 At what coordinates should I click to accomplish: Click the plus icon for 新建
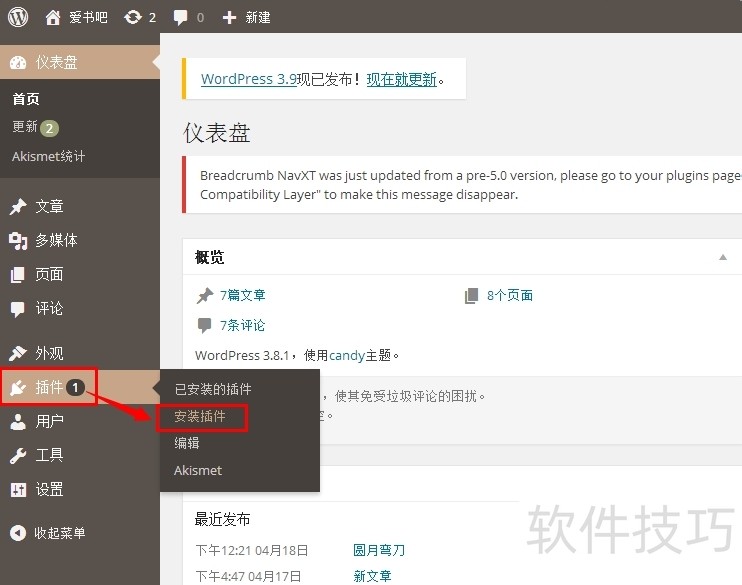[230, 18]
